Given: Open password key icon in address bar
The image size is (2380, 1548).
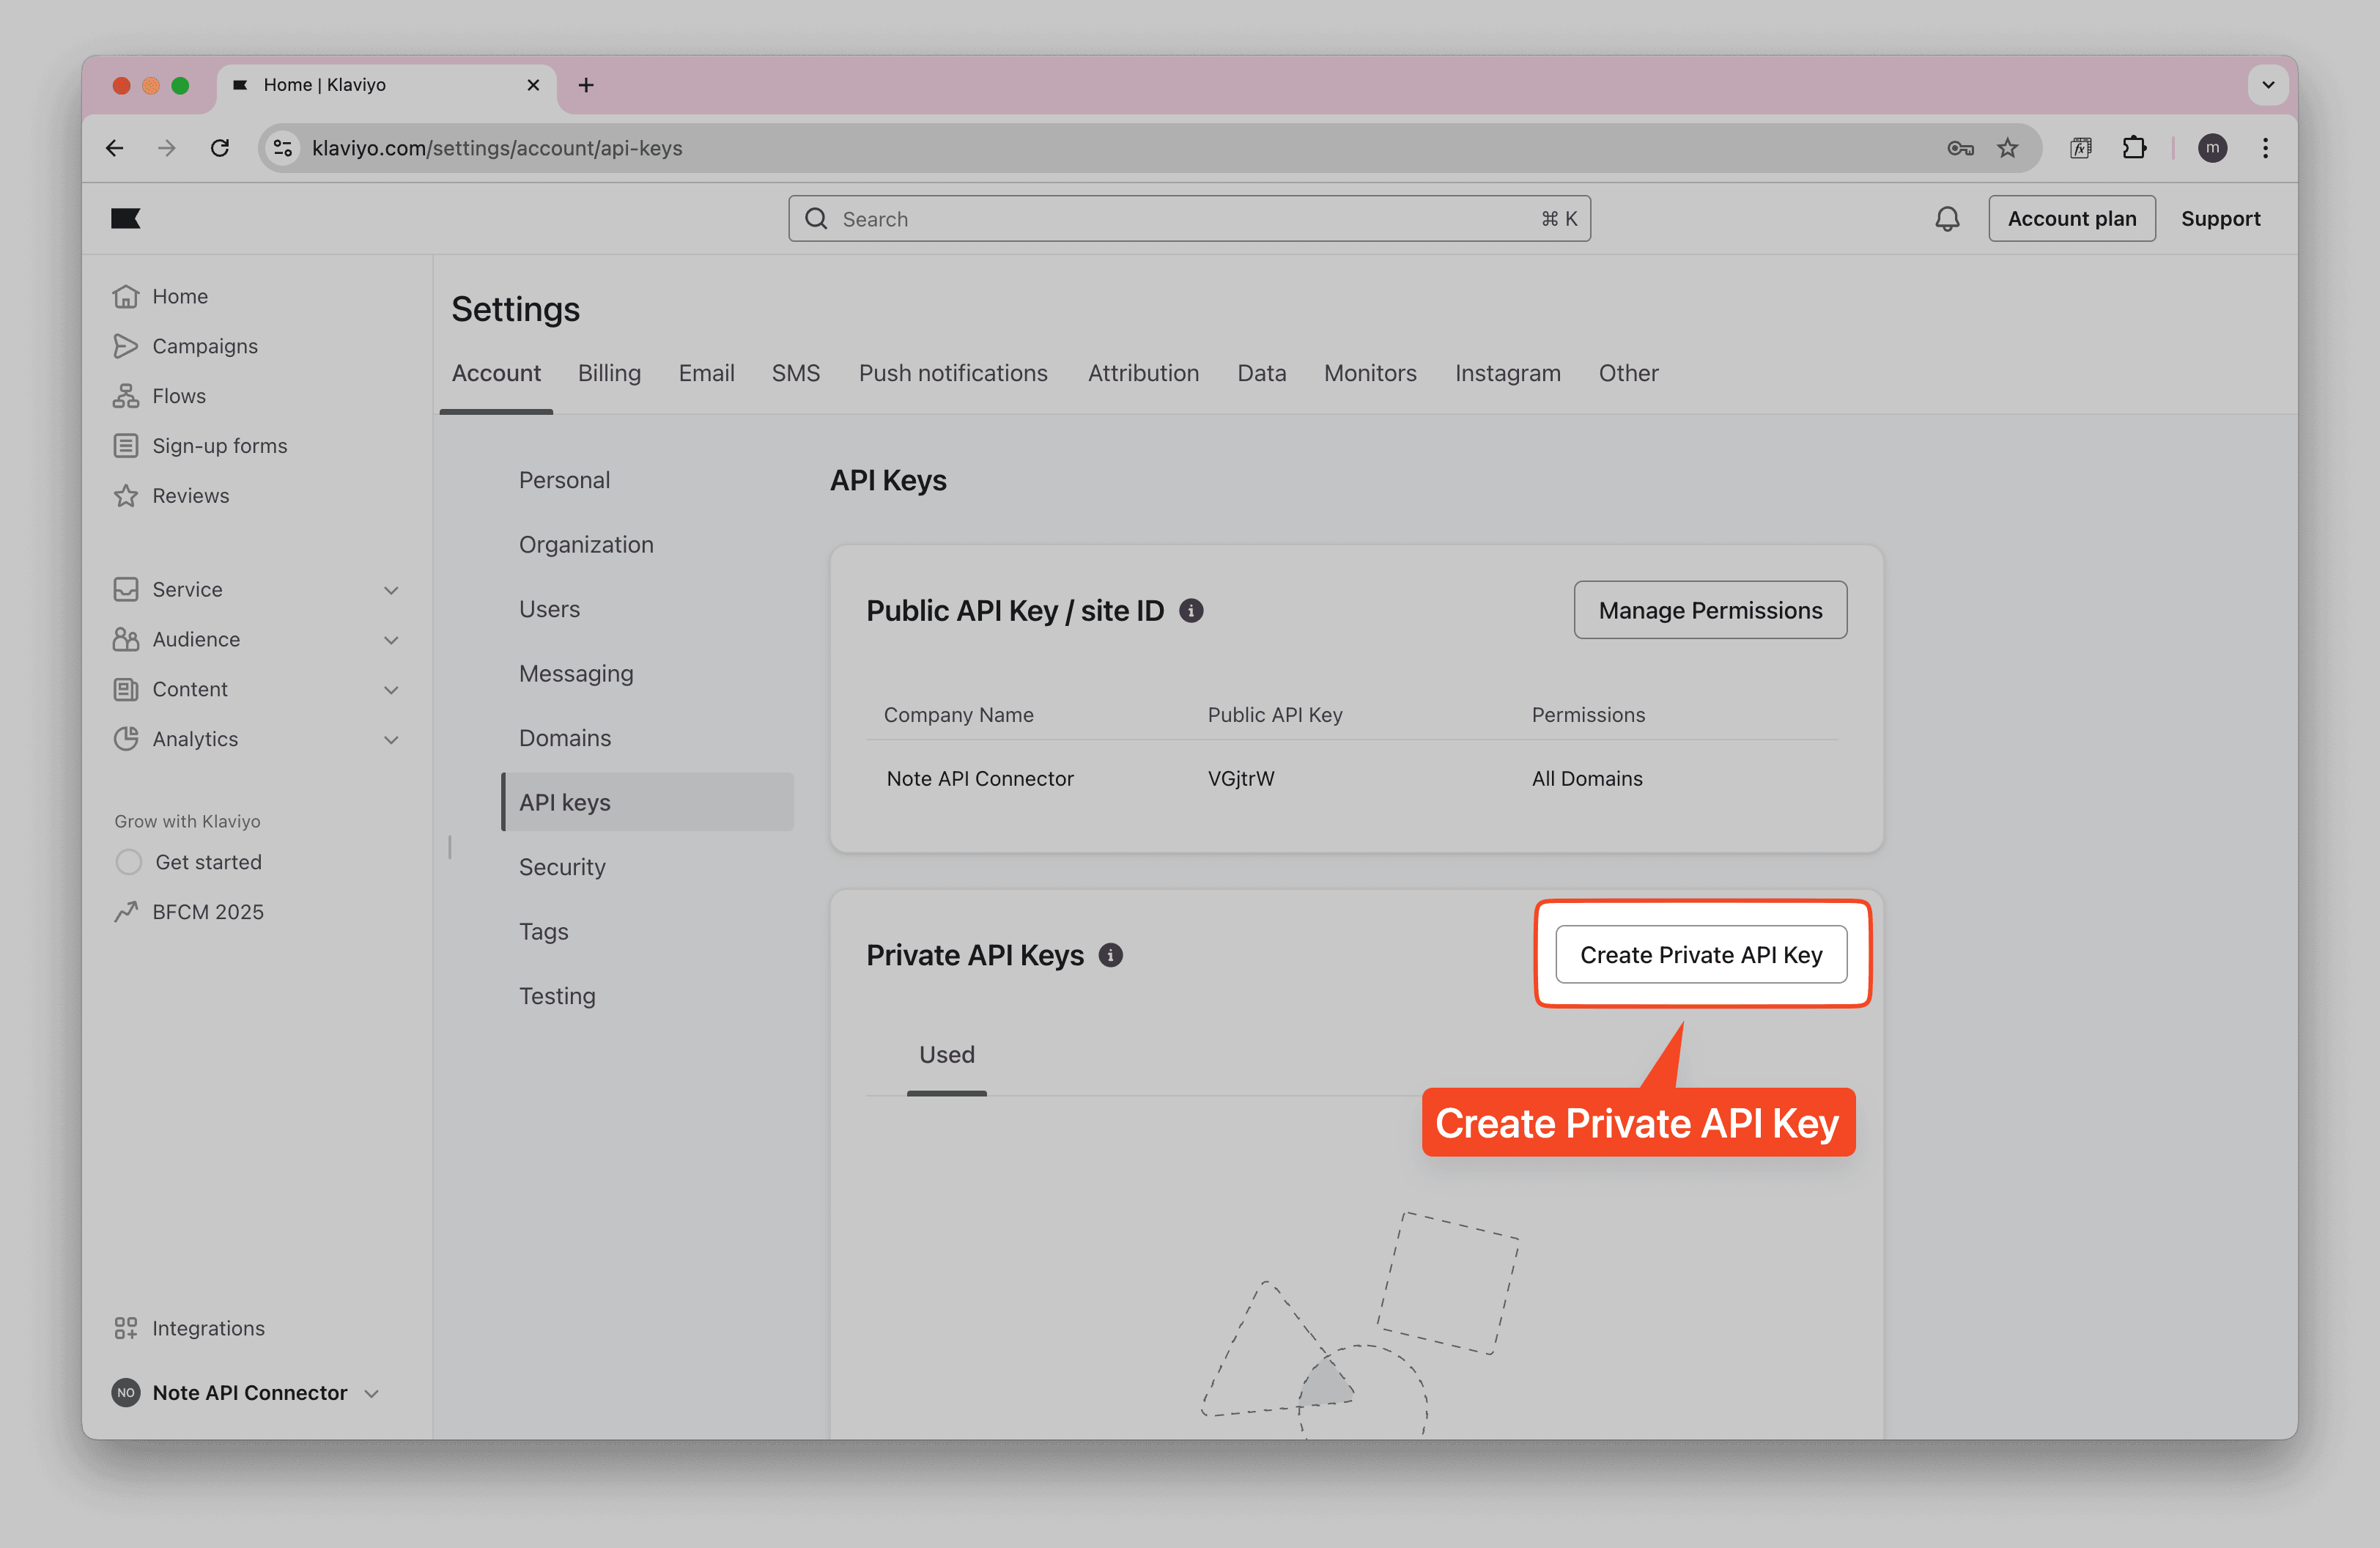Looking at the screenshot, I should [1960, 148].
